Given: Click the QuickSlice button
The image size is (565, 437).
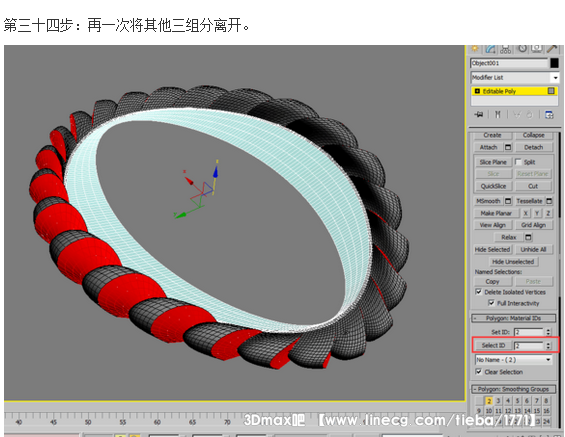Looking at the screenshot, I should pyautogui.click(x=493, y=186).
